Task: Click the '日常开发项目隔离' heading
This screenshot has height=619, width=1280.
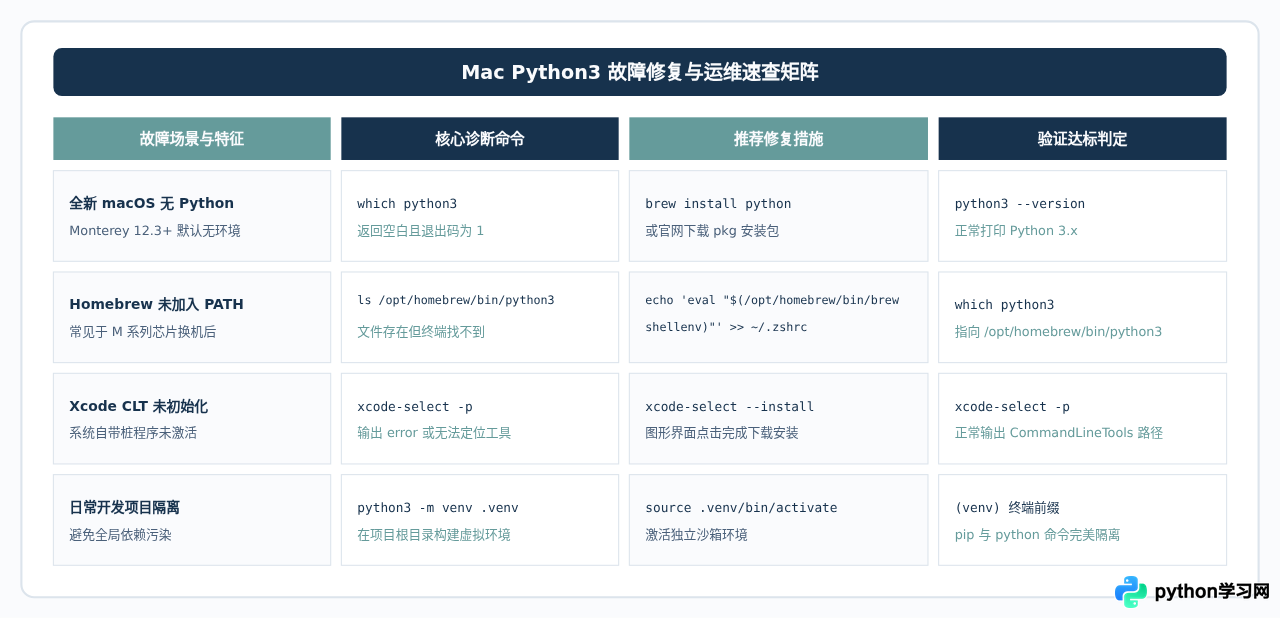Action: click(125, 507)
